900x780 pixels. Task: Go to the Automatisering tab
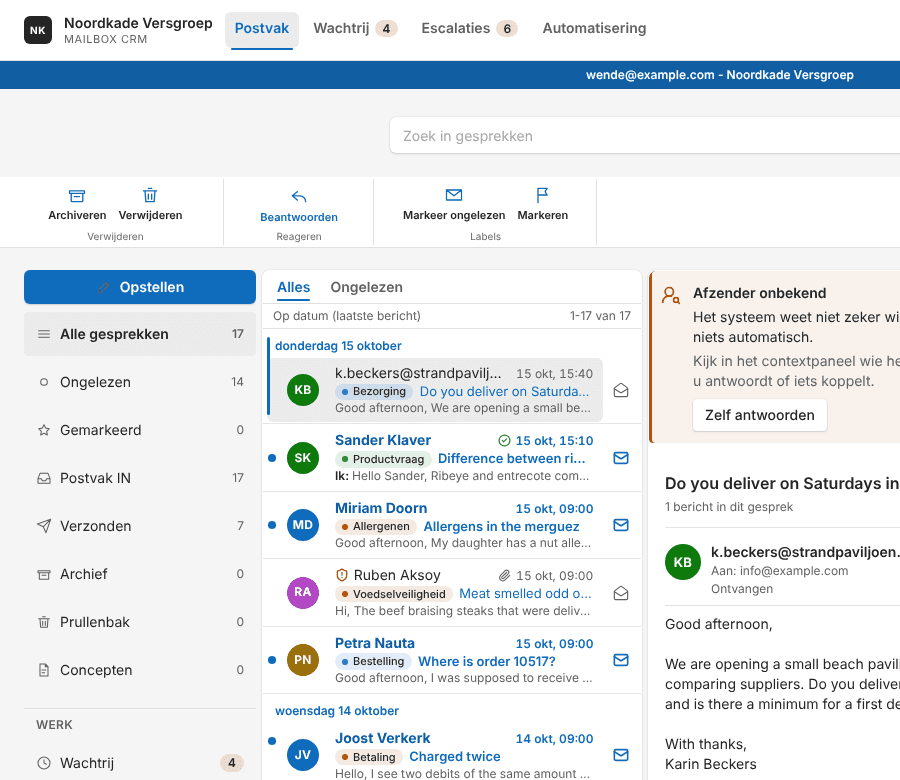[x=594, y=29]
